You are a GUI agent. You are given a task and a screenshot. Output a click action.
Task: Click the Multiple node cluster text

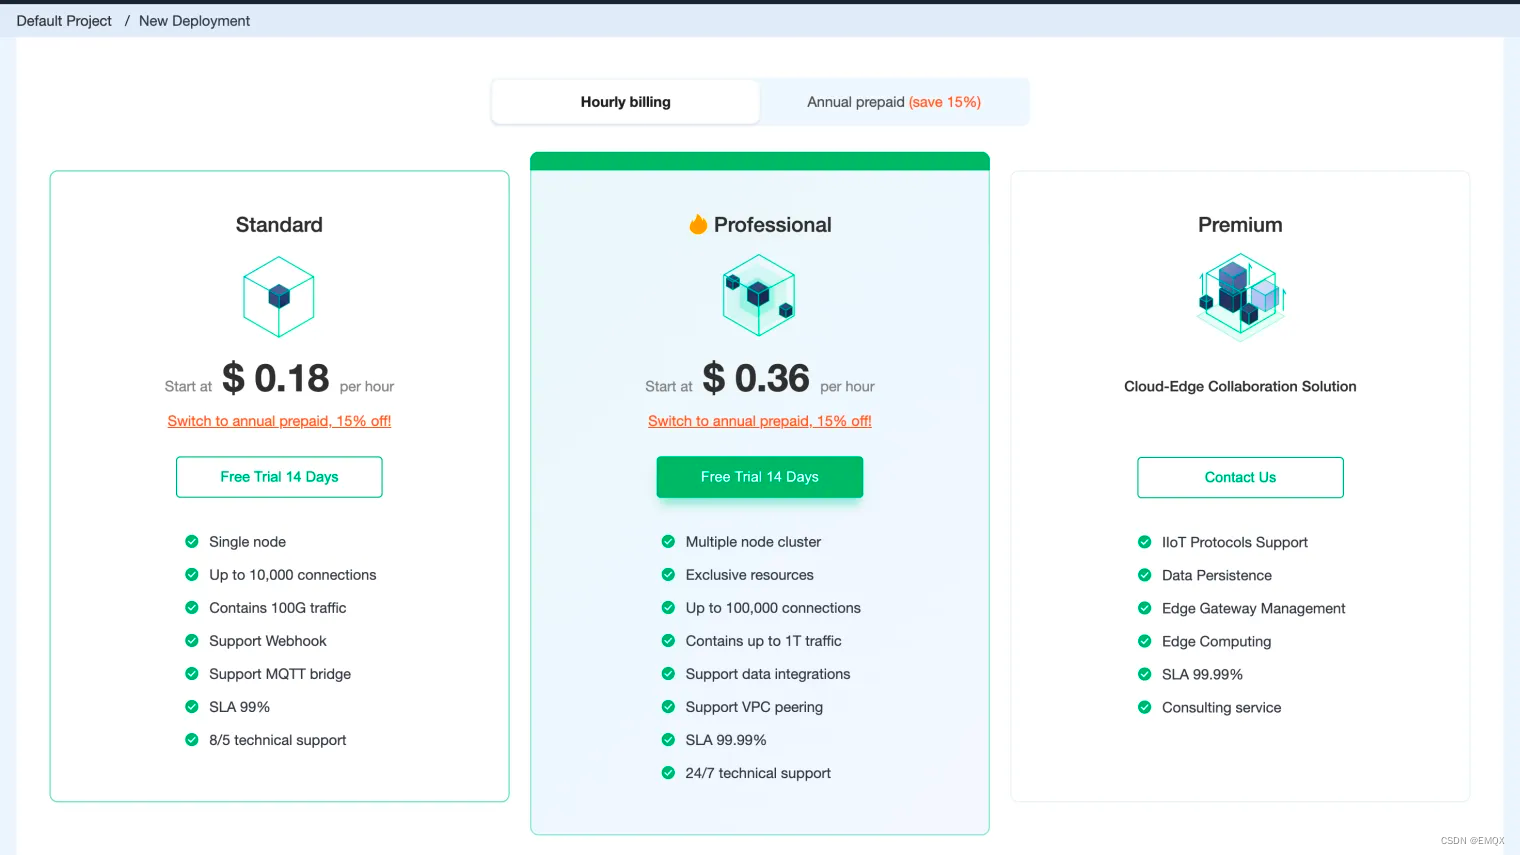753,542
